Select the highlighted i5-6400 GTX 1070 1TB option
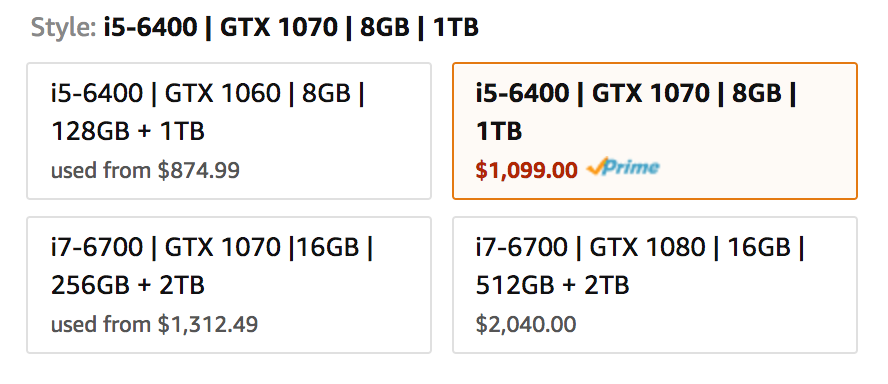The image size is (888, 384). tap(655, 131)
